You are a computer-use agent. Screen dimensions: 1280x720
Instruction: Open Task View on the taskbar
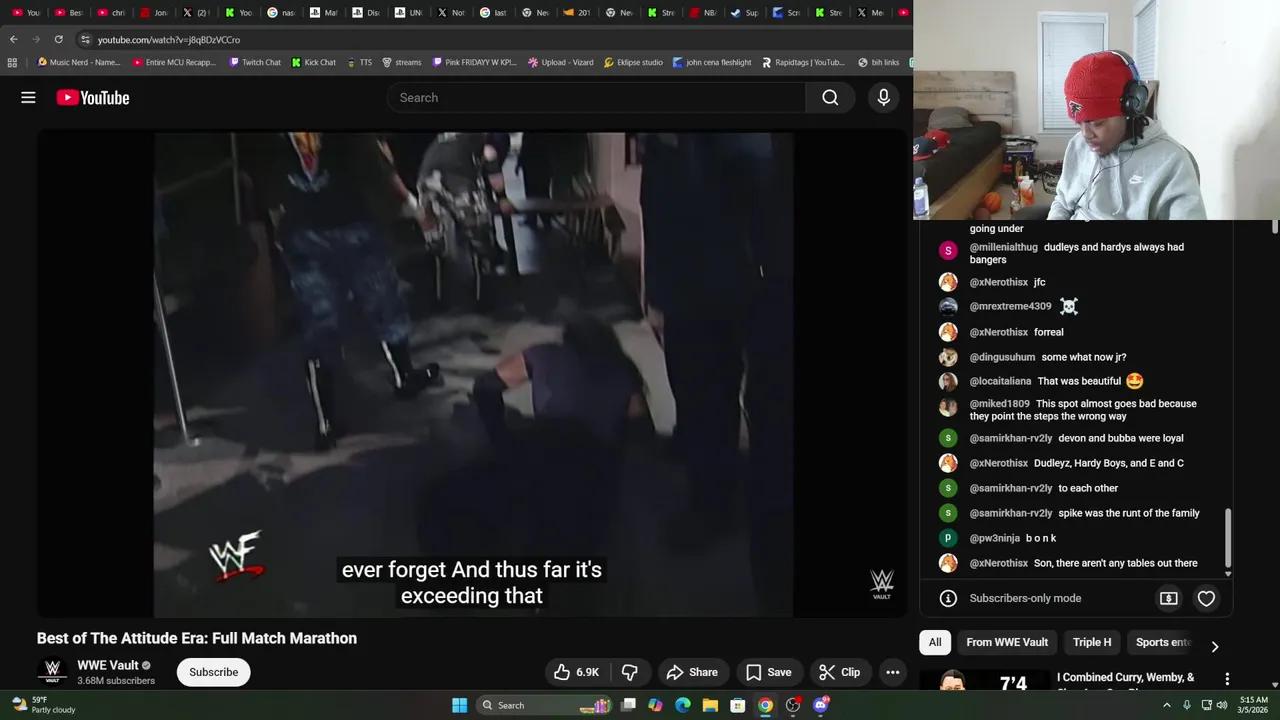628,705
